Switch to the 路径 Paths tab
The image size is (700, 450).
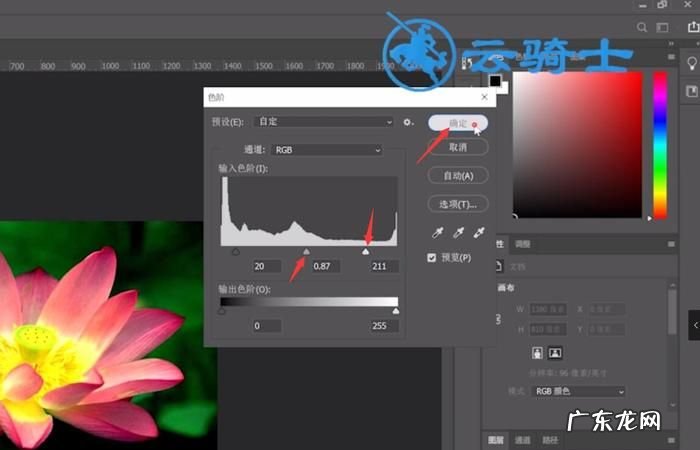550,440
